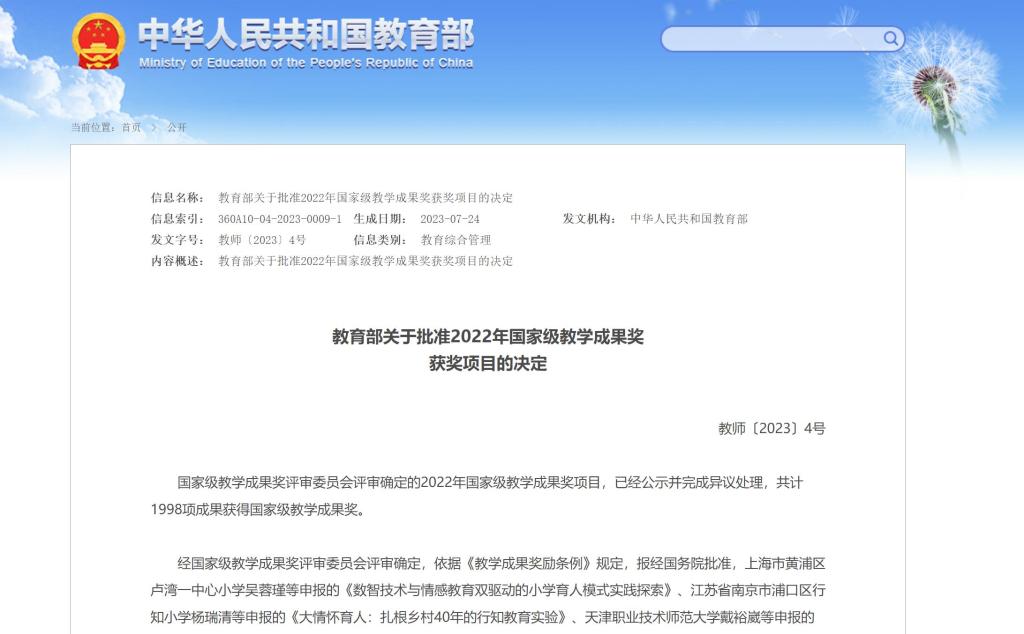
Task: Click the 发文机构 value 中华人民共和国教育部
Action: coord(688,219)
